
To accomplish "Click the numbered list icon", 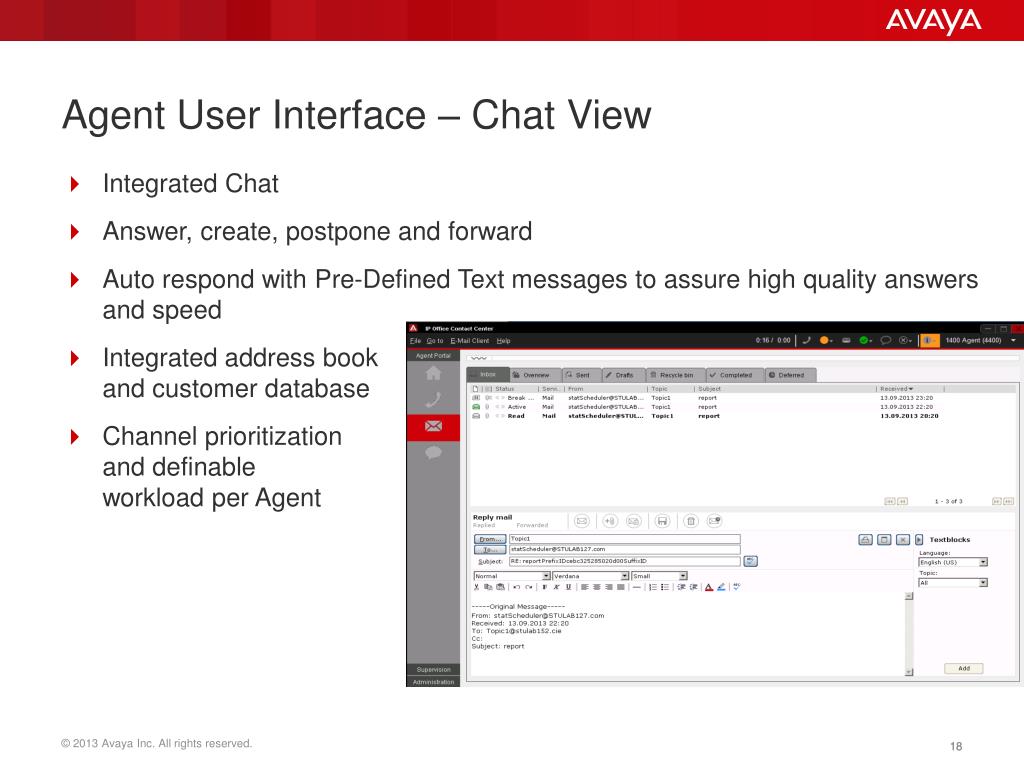I will click(x=653, y=587).
